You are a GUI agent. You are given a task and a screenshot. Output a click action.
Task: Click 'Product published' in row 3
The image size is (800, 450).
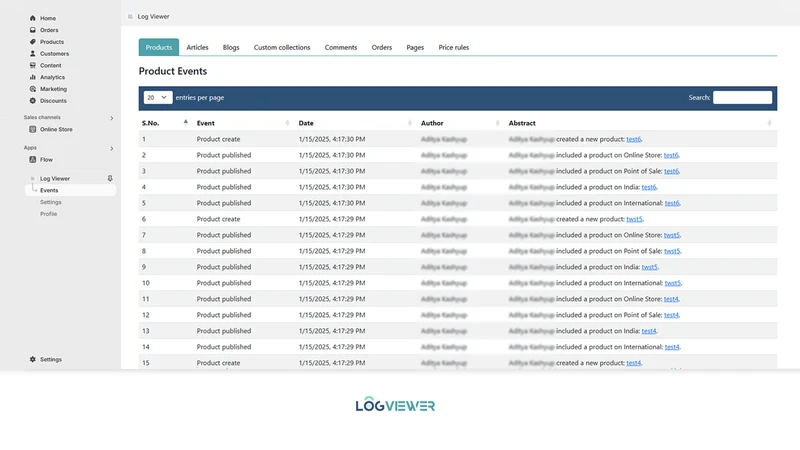pos(224,171)
